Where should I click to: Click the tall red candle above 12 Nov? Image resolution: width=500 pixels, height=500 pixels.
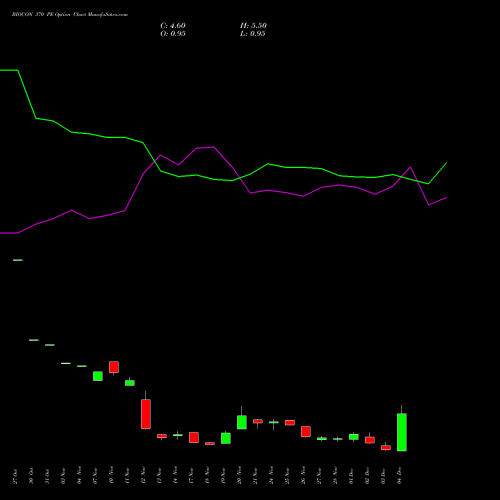pos(146,414)
